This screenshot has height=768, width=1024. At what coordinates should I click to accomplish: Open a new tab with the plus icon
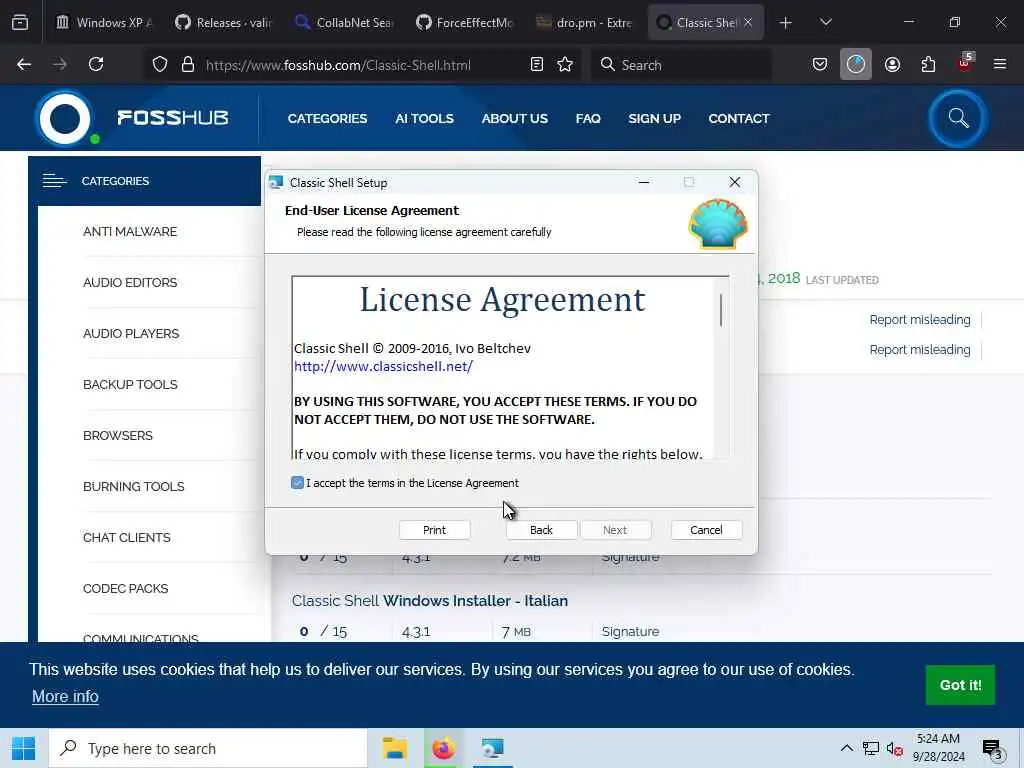click(786, 23)
